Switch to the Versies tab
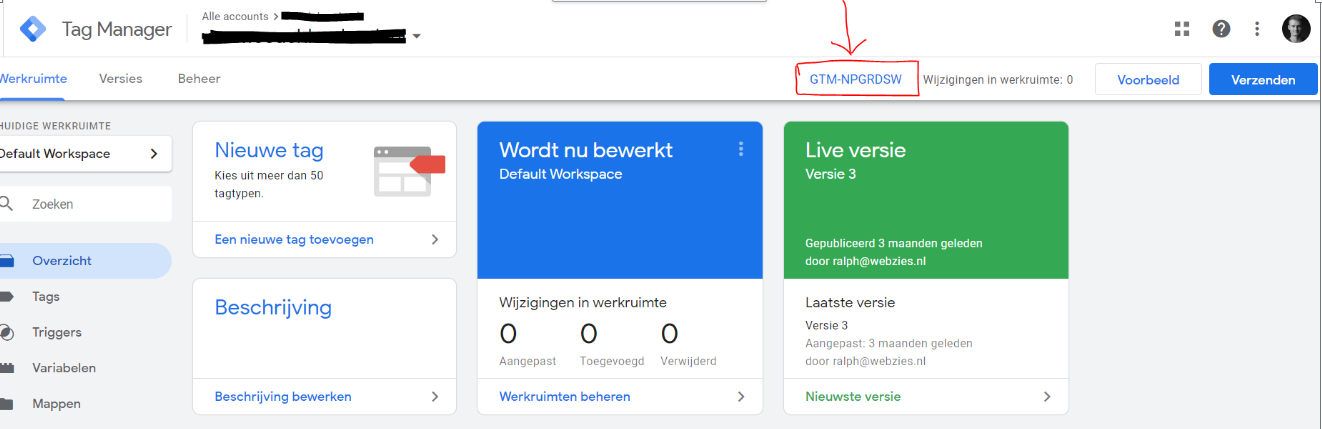Image resolution: width=1322 pixels, height=429 pixels. (121, 79)
